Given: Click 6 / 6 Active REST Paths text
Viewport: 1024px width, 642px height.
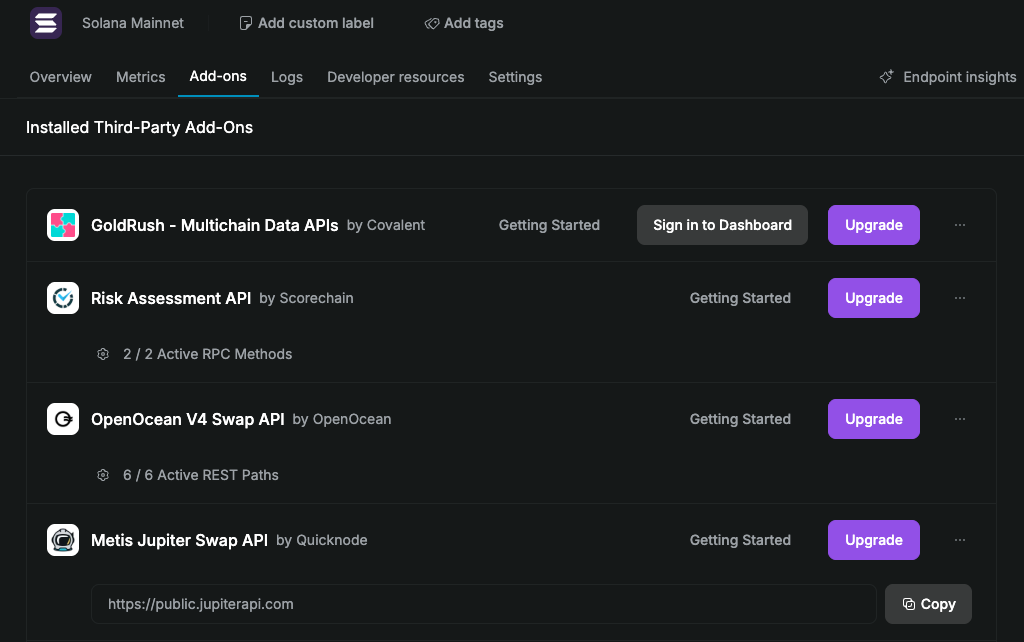Looking at the screenshot, I should pyautogui.click(x=200, y=475).
